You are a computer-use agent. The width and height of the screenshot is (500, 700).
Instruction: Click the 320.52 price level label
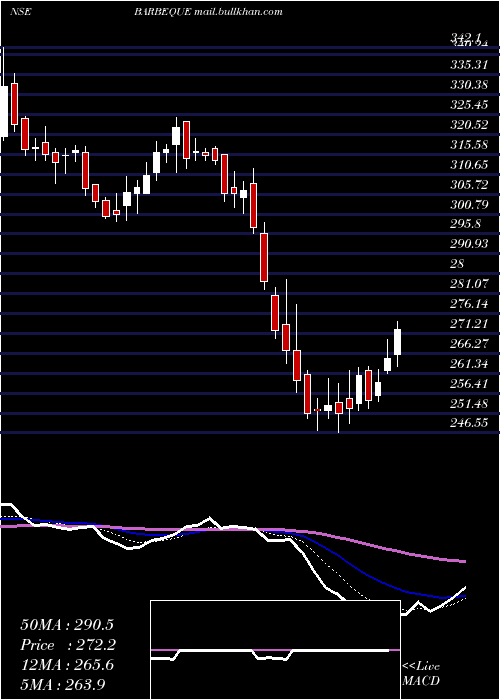[469, 125]
